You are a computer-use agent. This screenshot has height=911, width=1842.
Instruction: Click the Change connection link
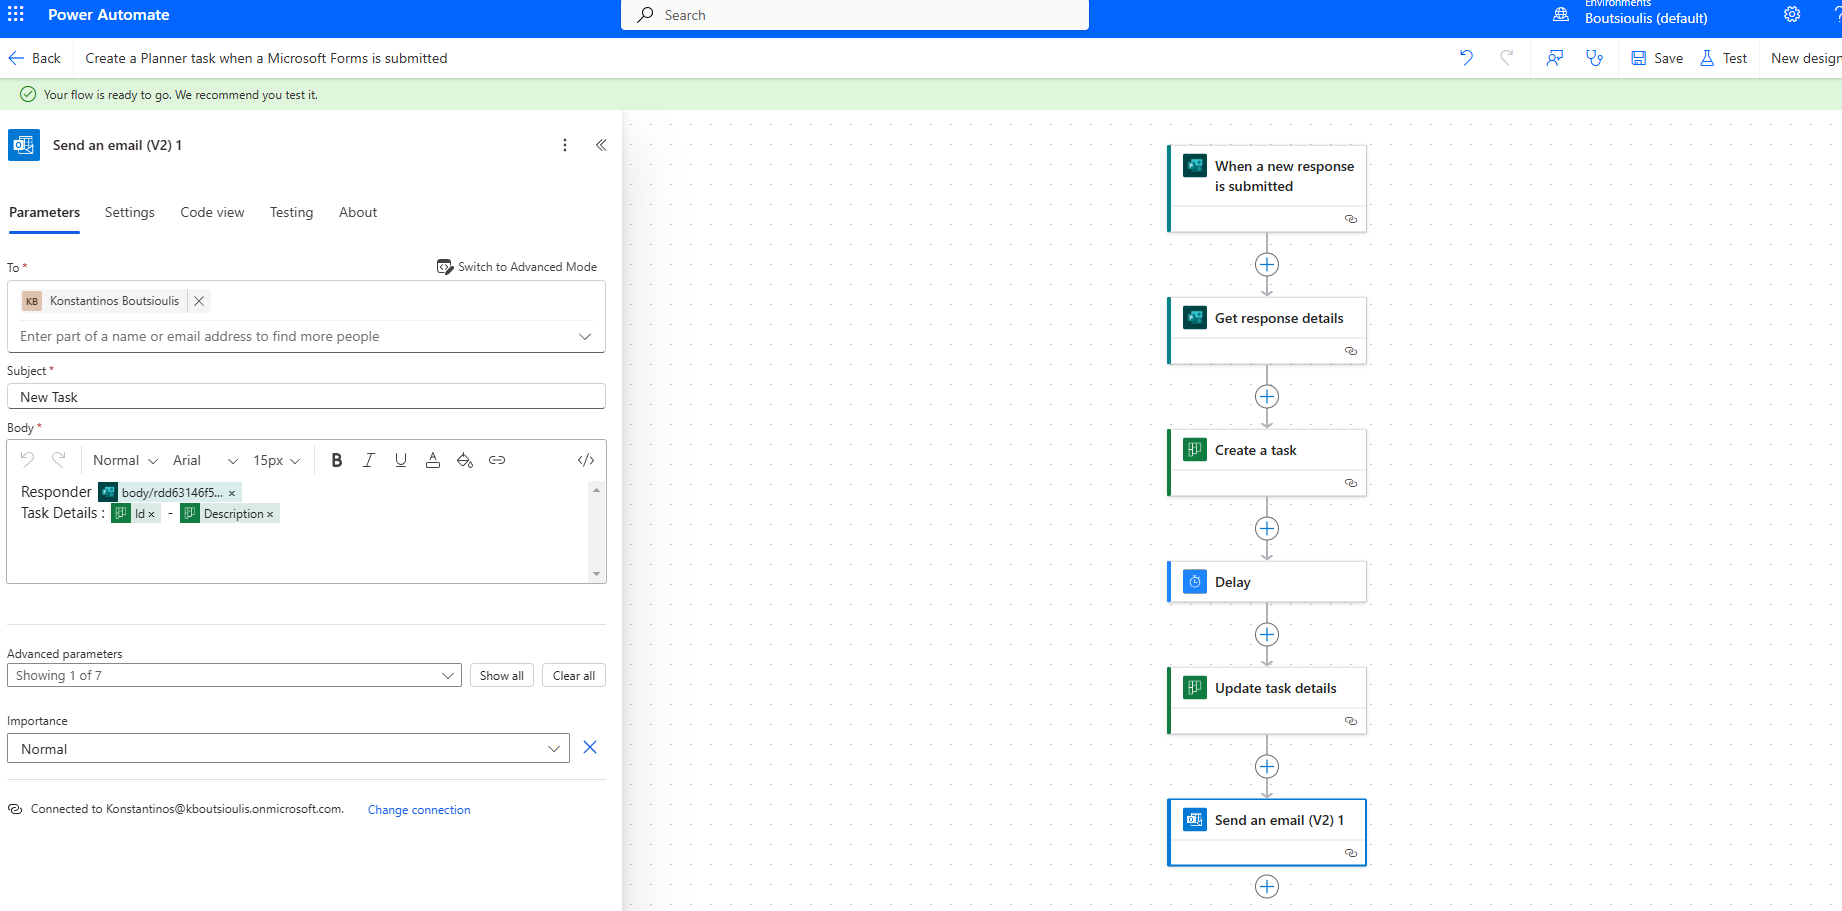(x=419, y=810)
